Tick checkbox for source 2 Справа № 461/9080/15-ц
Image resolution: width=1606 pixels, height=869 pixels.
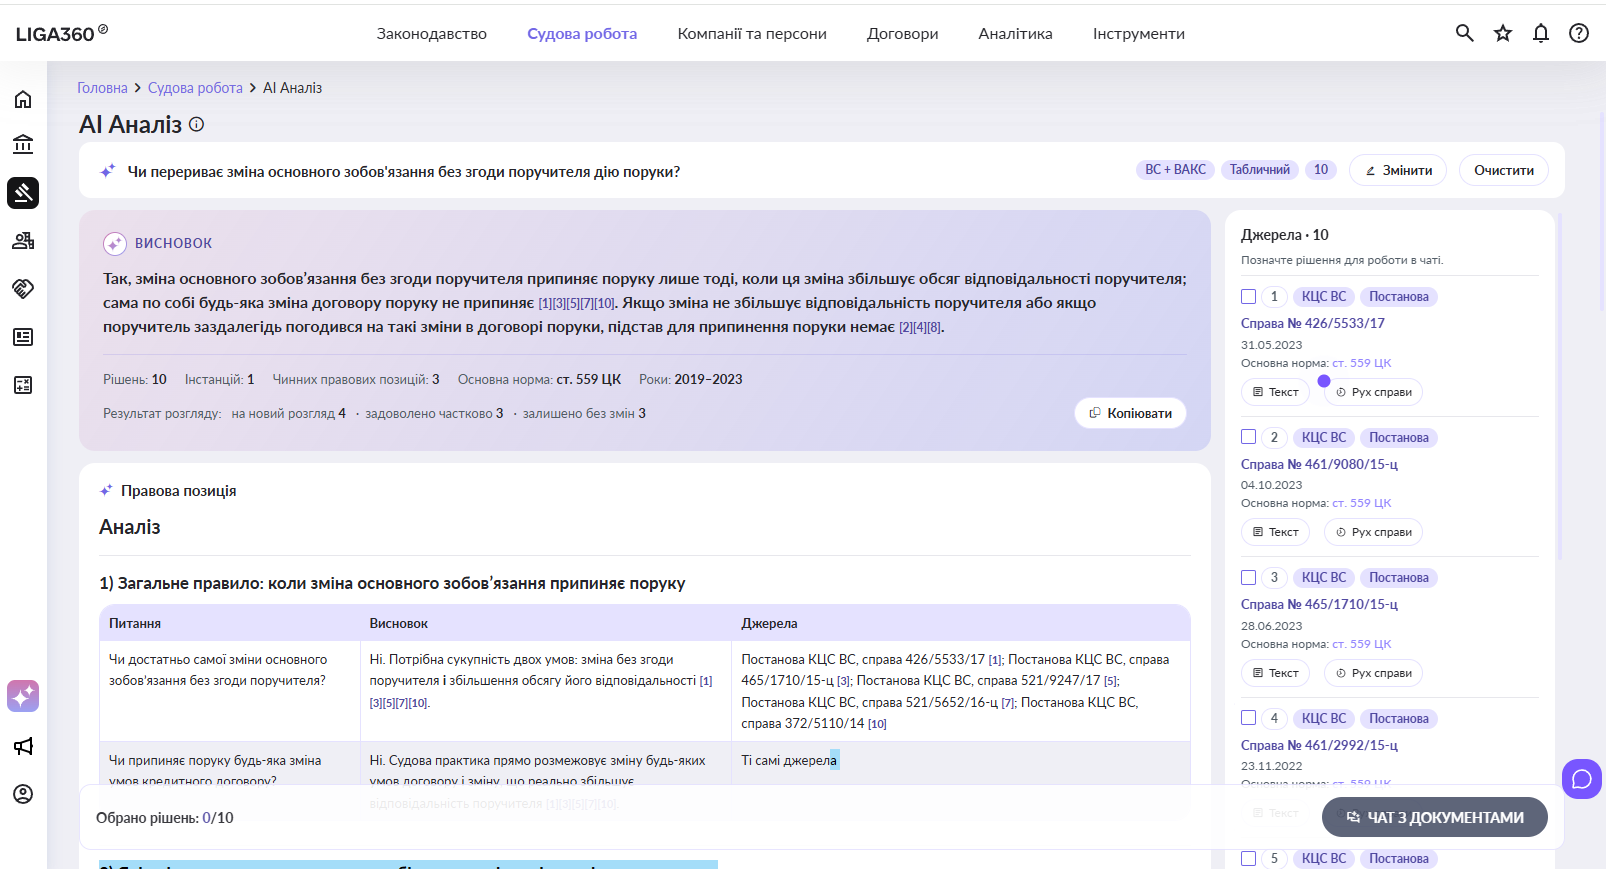(1248, 437)
